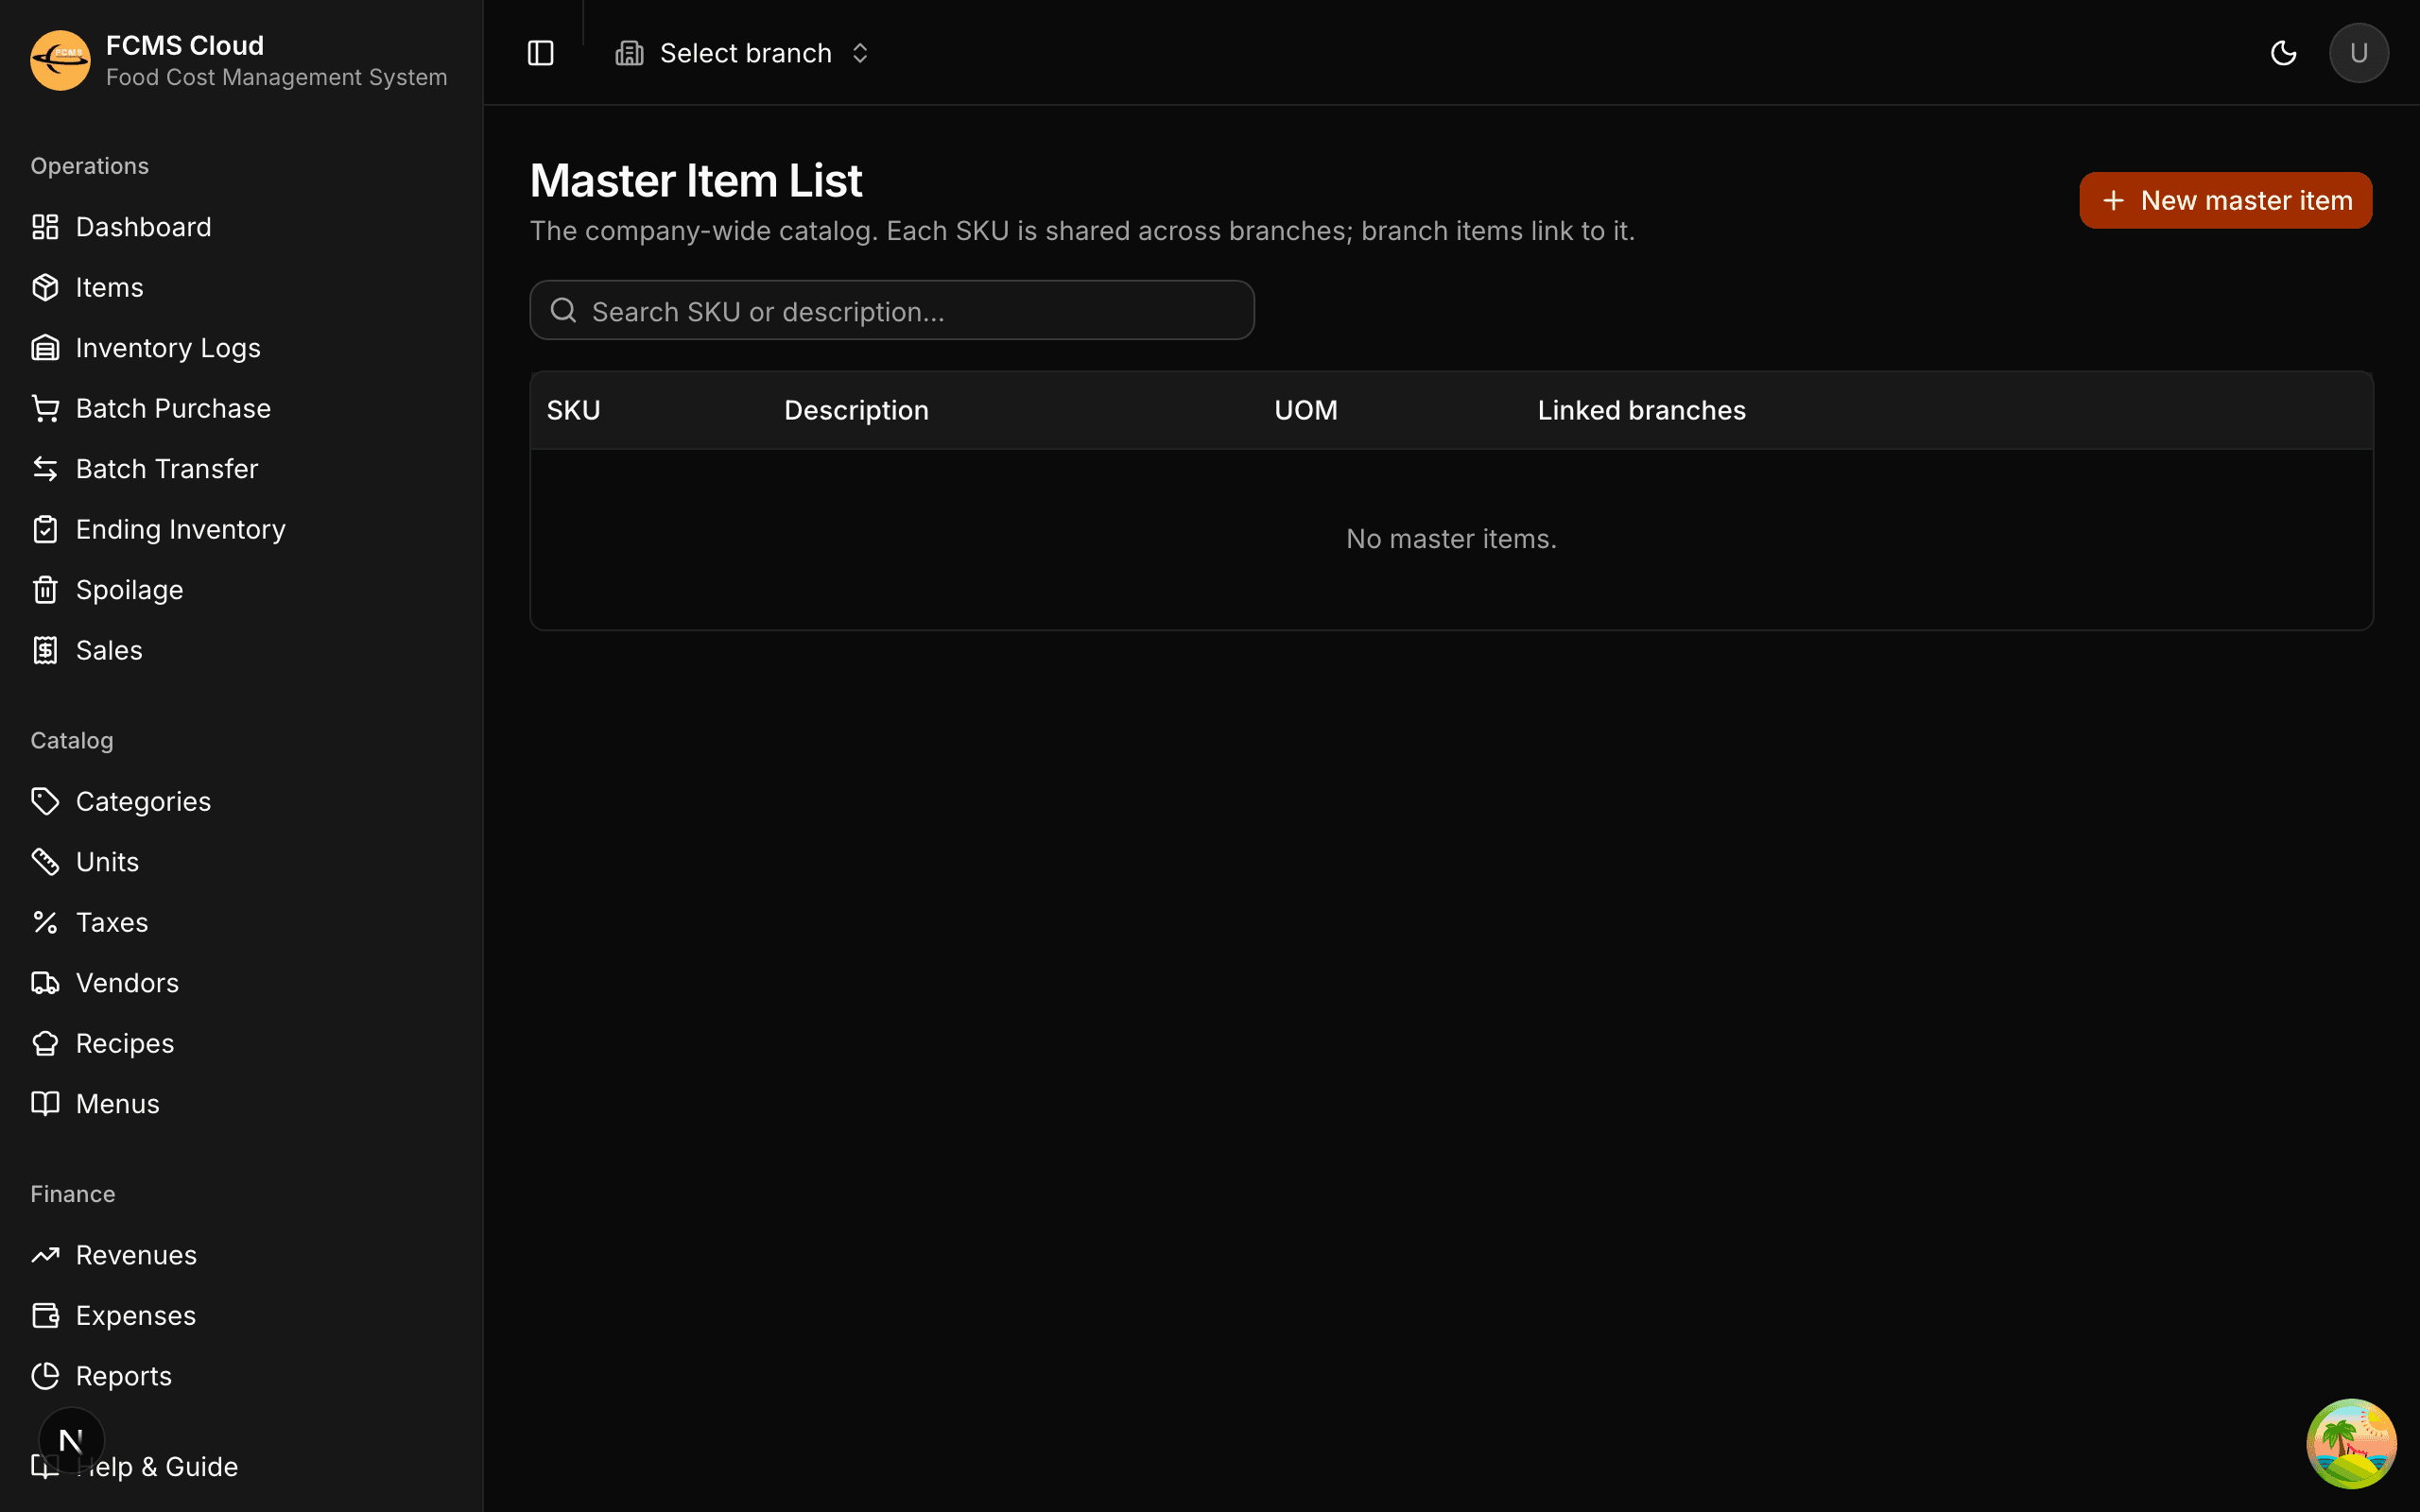This screenshot has height=1512, width=2420.
Task: Click the Recipes chef hat icon
Action: click(x=45, y=1043)
